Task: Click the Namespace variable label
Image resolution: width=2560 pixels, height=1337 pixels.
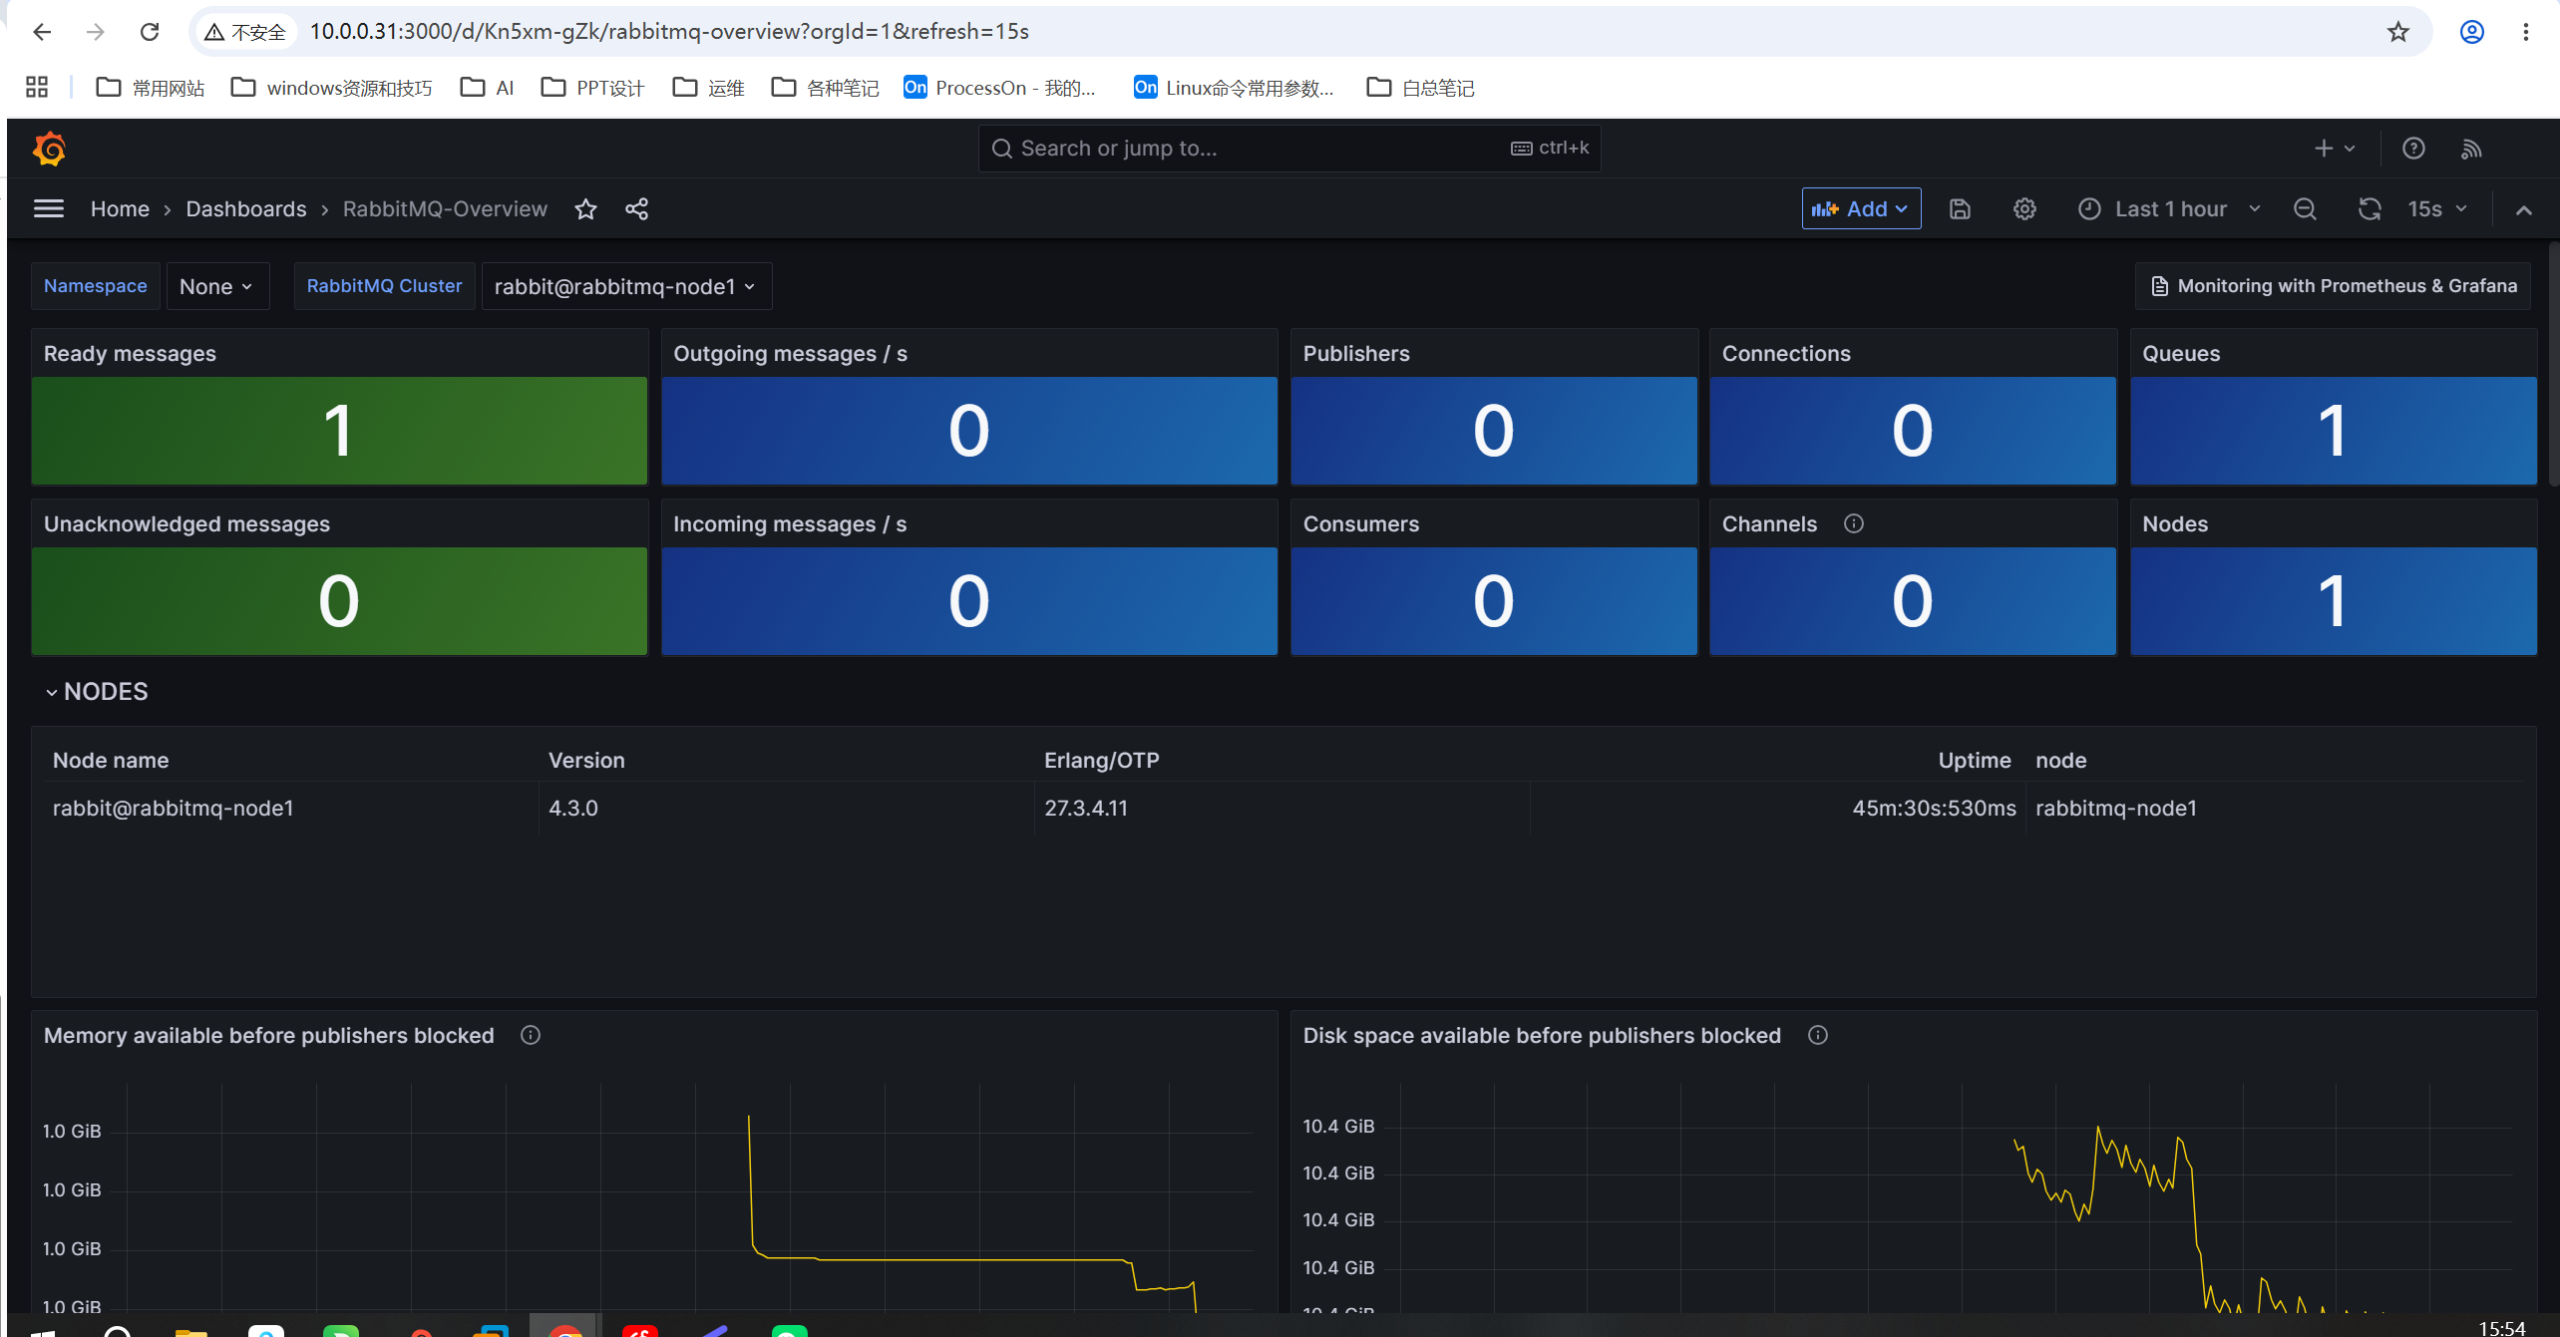Action: point(95,286)
